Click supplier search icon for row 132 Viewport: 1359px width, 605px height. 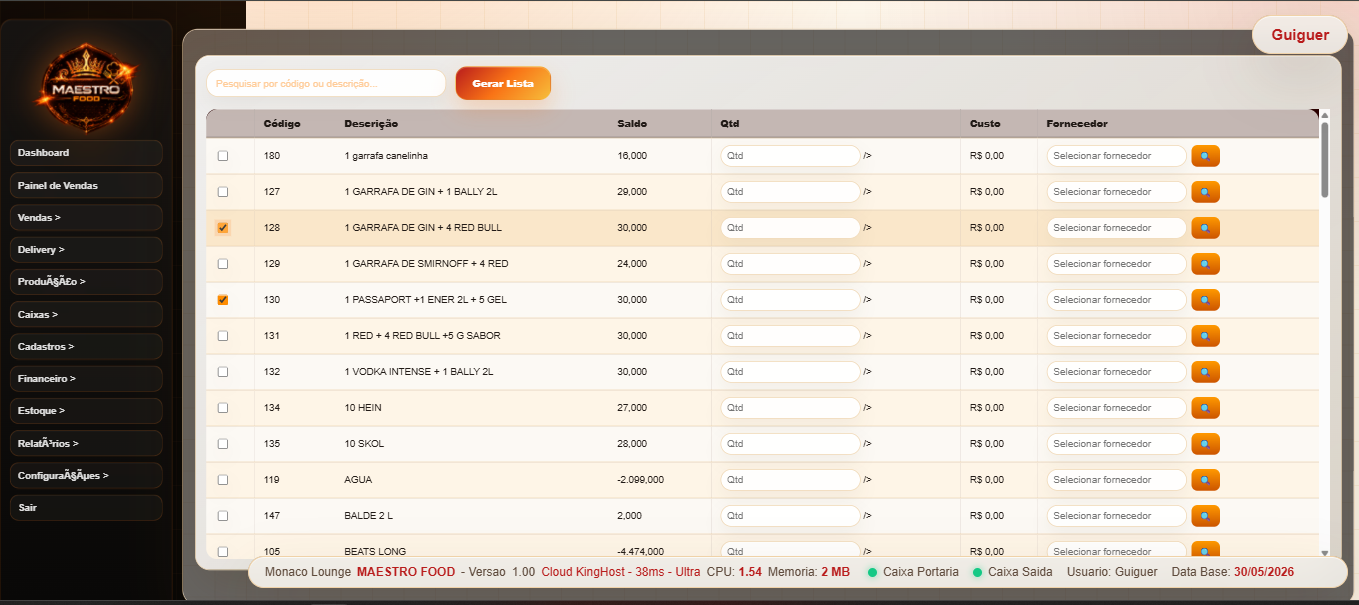point(1205,372)
